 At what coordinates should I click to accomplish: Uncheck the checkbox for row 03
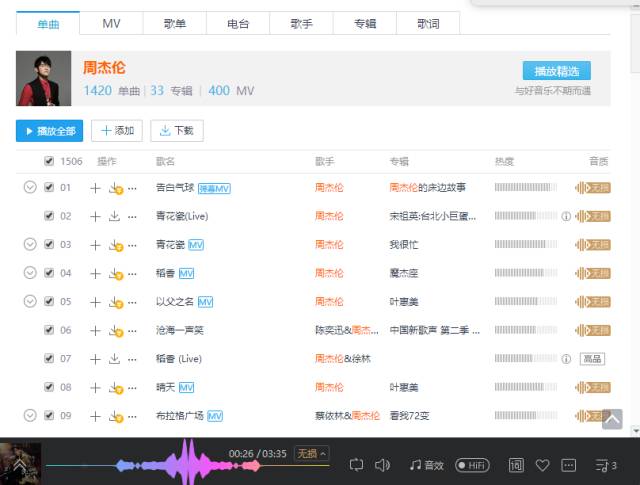point(49,244)
